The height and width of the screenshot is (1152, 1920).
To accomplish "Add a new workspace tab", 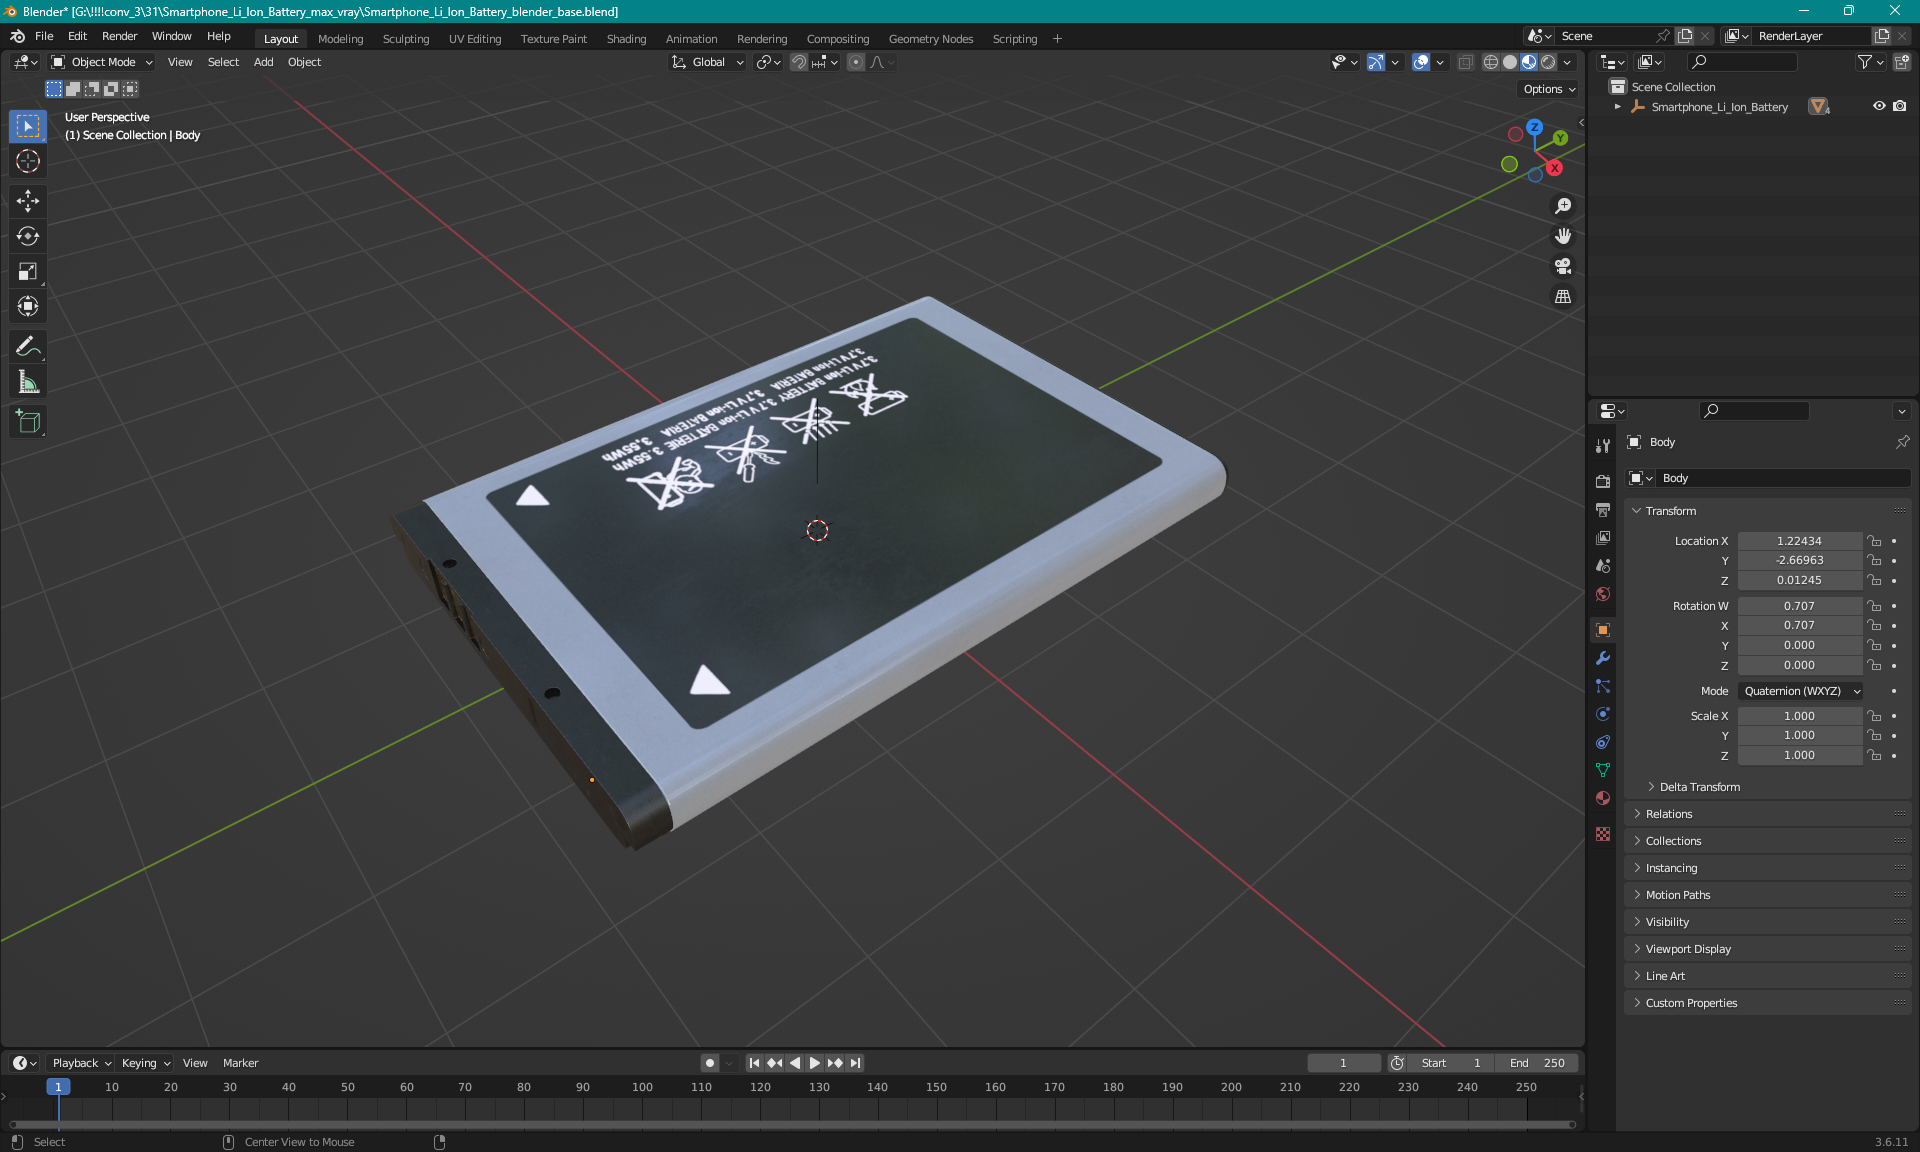I will tap(1057, 39).
